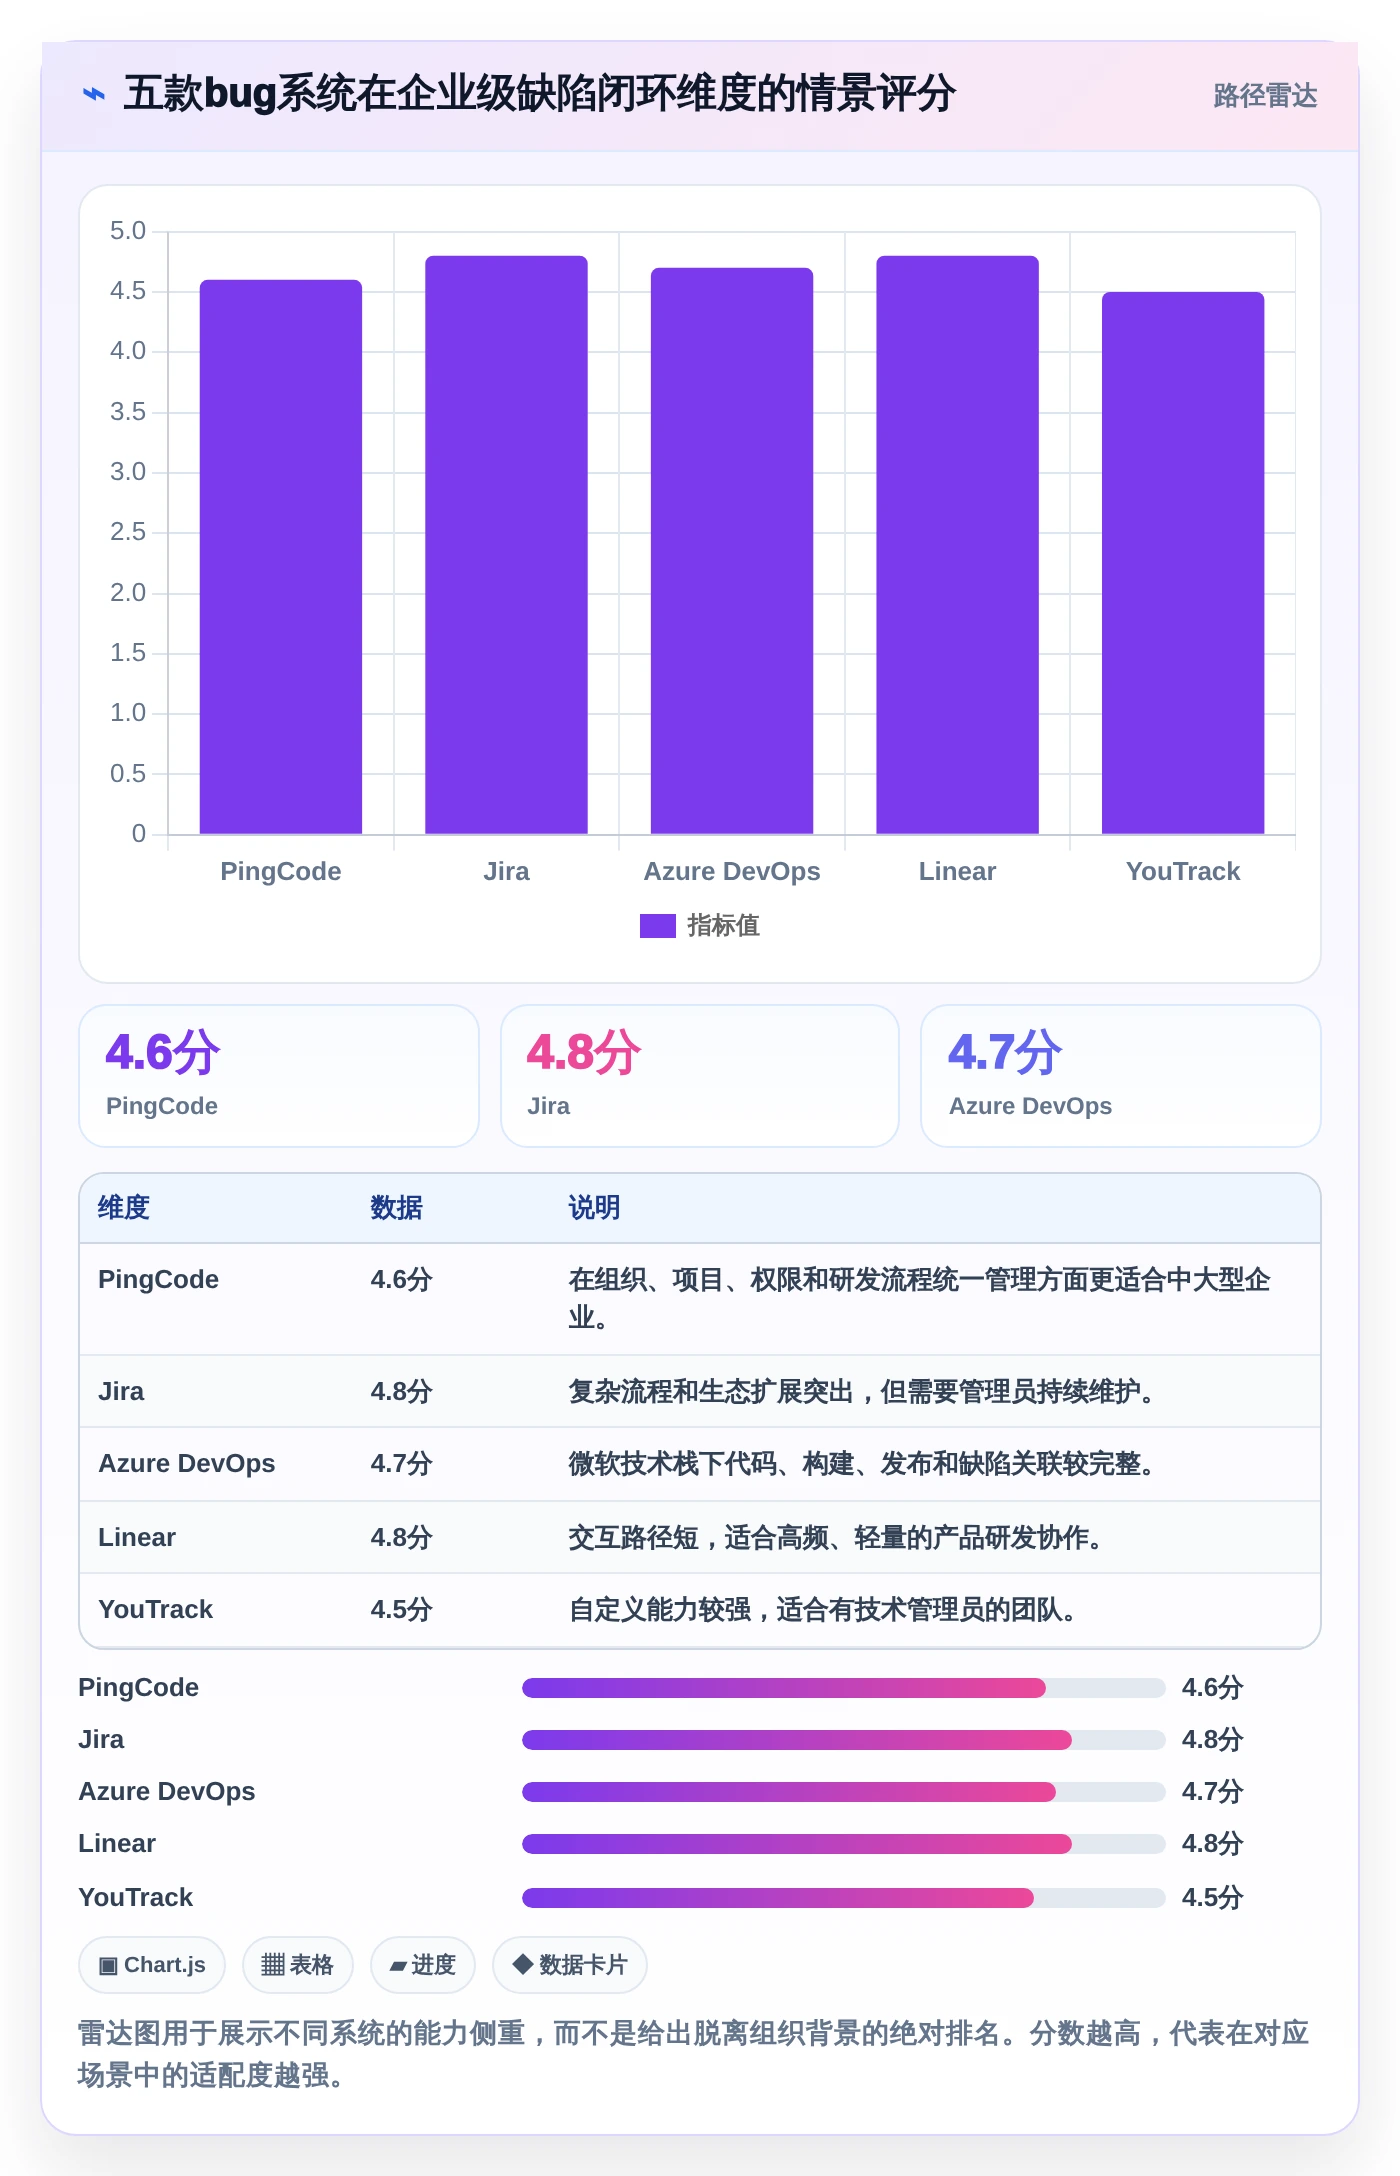Click the YouTrack bar in chart
Image resolution: width=1400 pixels, height=2176 pixels.
pos(1183,562)
